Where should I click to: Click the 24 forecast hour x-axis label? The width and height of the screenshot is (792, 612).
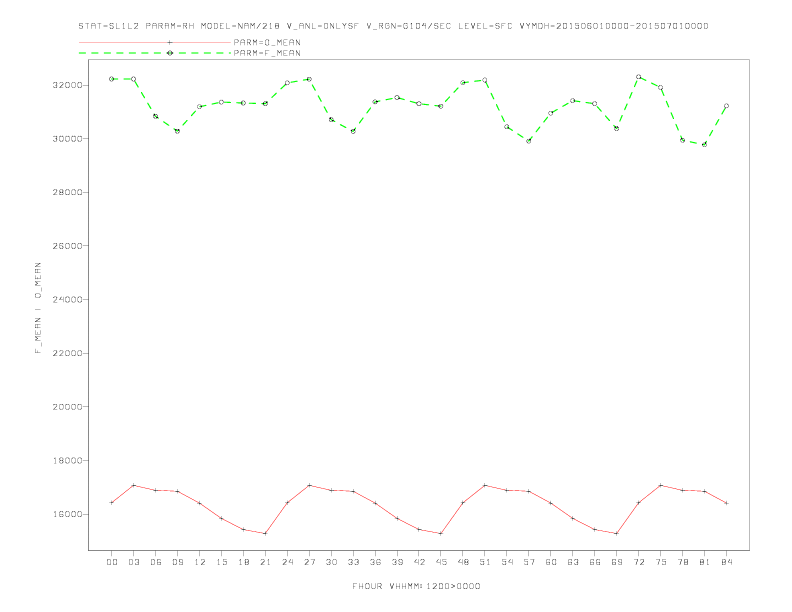point(287,562)
